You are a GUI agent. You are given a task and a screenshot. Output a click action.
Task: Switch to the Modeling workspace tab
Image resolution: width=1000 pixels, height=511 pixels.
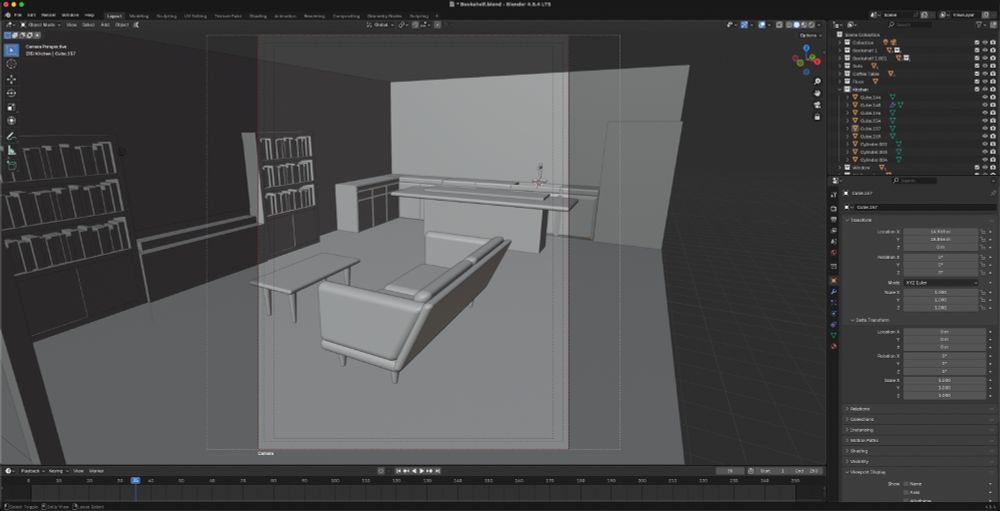point(138,15)
